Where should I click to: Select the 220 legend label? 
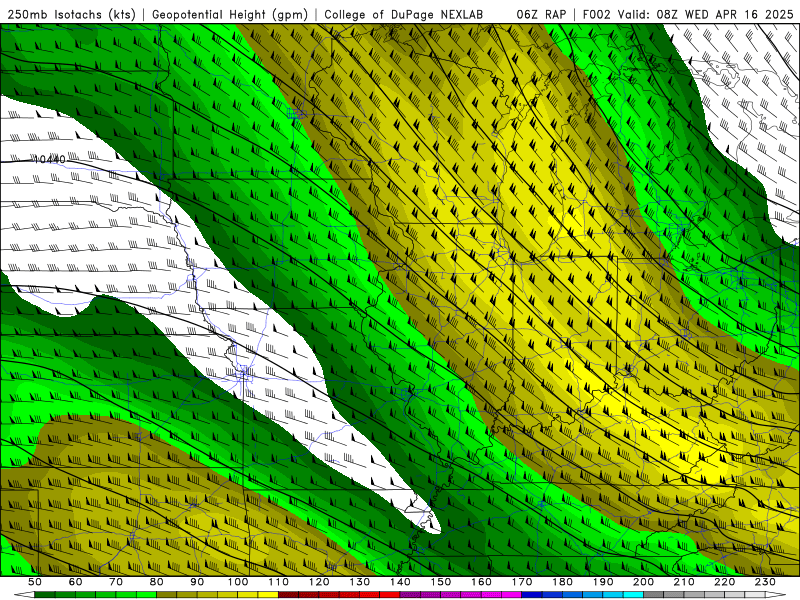(724, 582)
